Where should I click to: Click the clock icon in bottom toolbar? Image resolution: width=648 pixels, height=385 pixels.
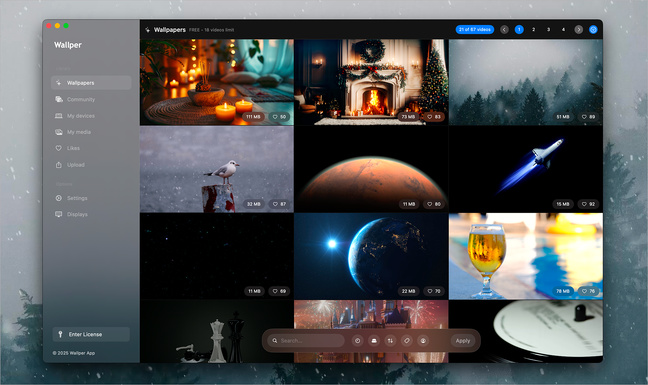tap(357, 341)
